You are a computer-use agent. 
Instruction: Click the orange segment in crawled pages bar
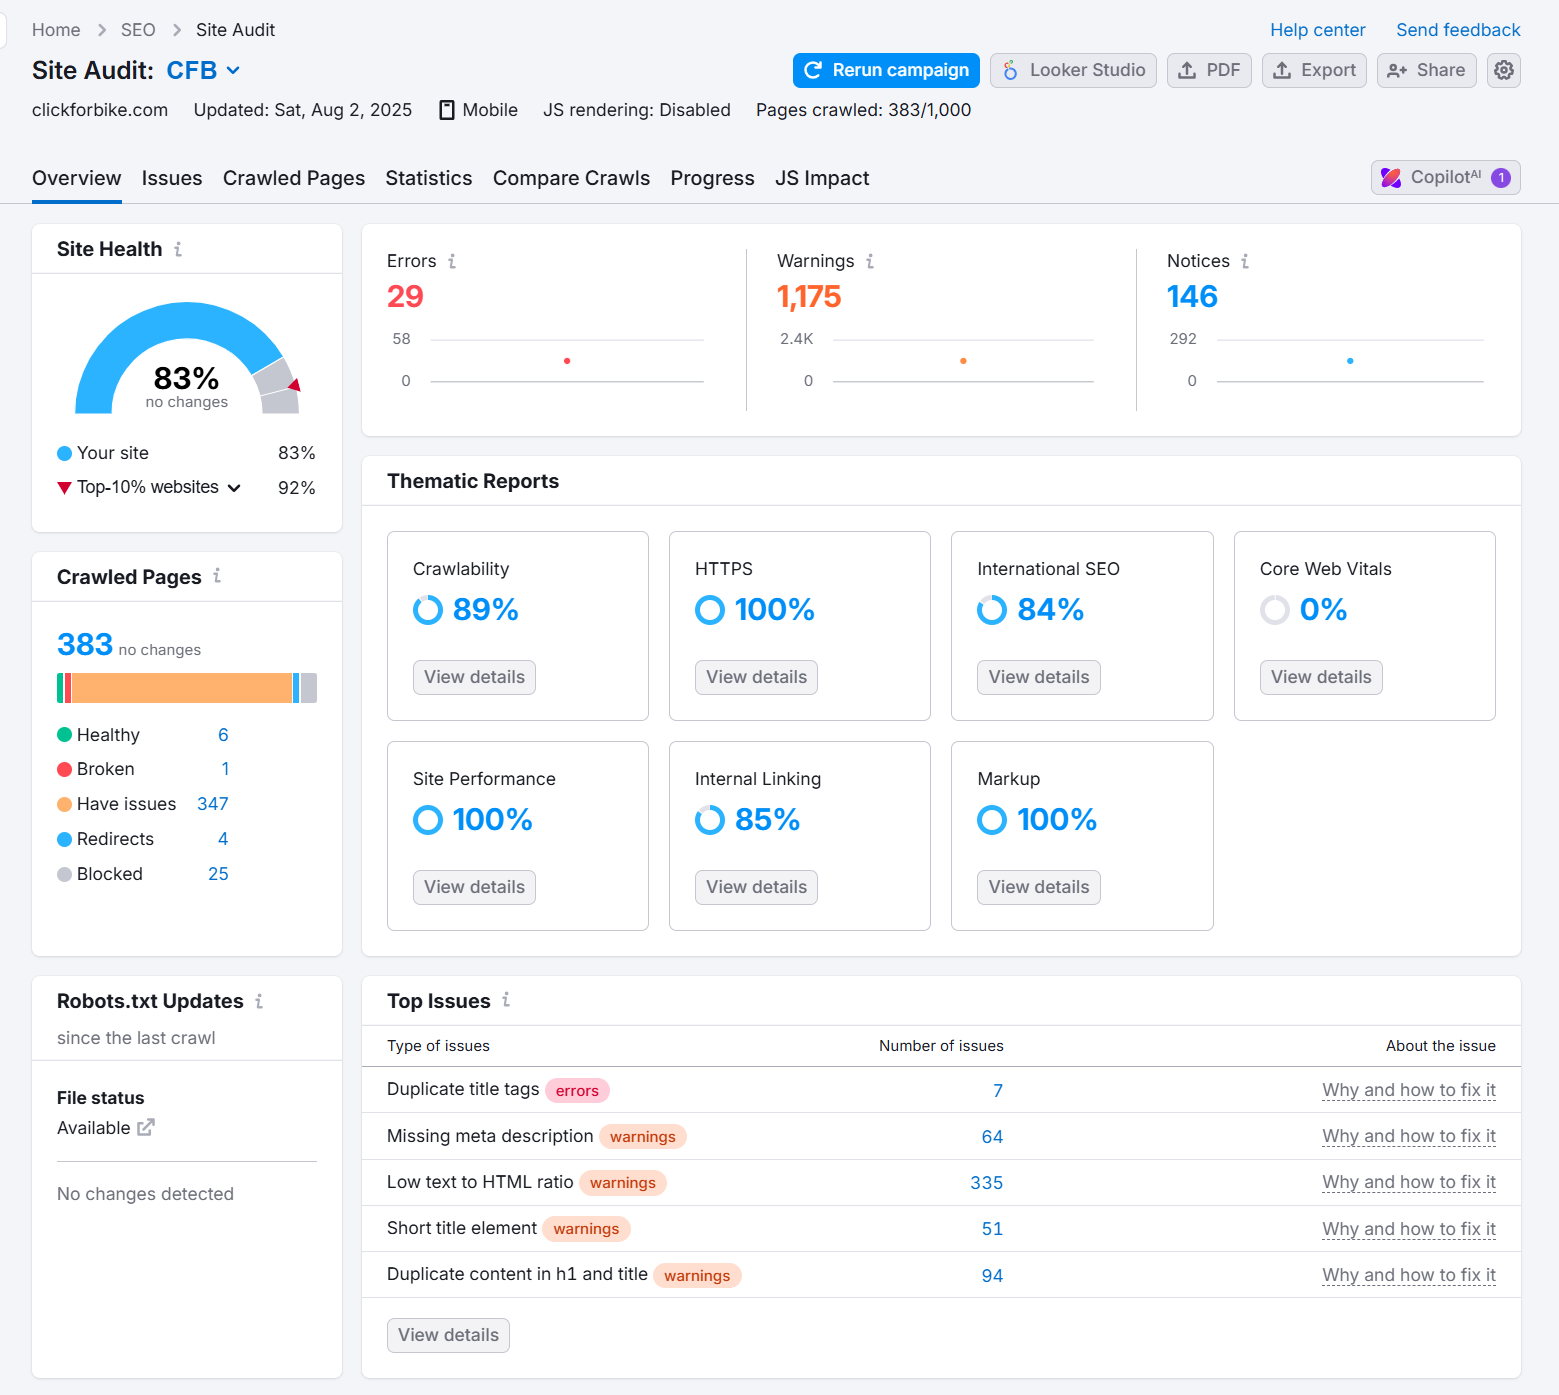pyautogui.click(x=181, y=688)
